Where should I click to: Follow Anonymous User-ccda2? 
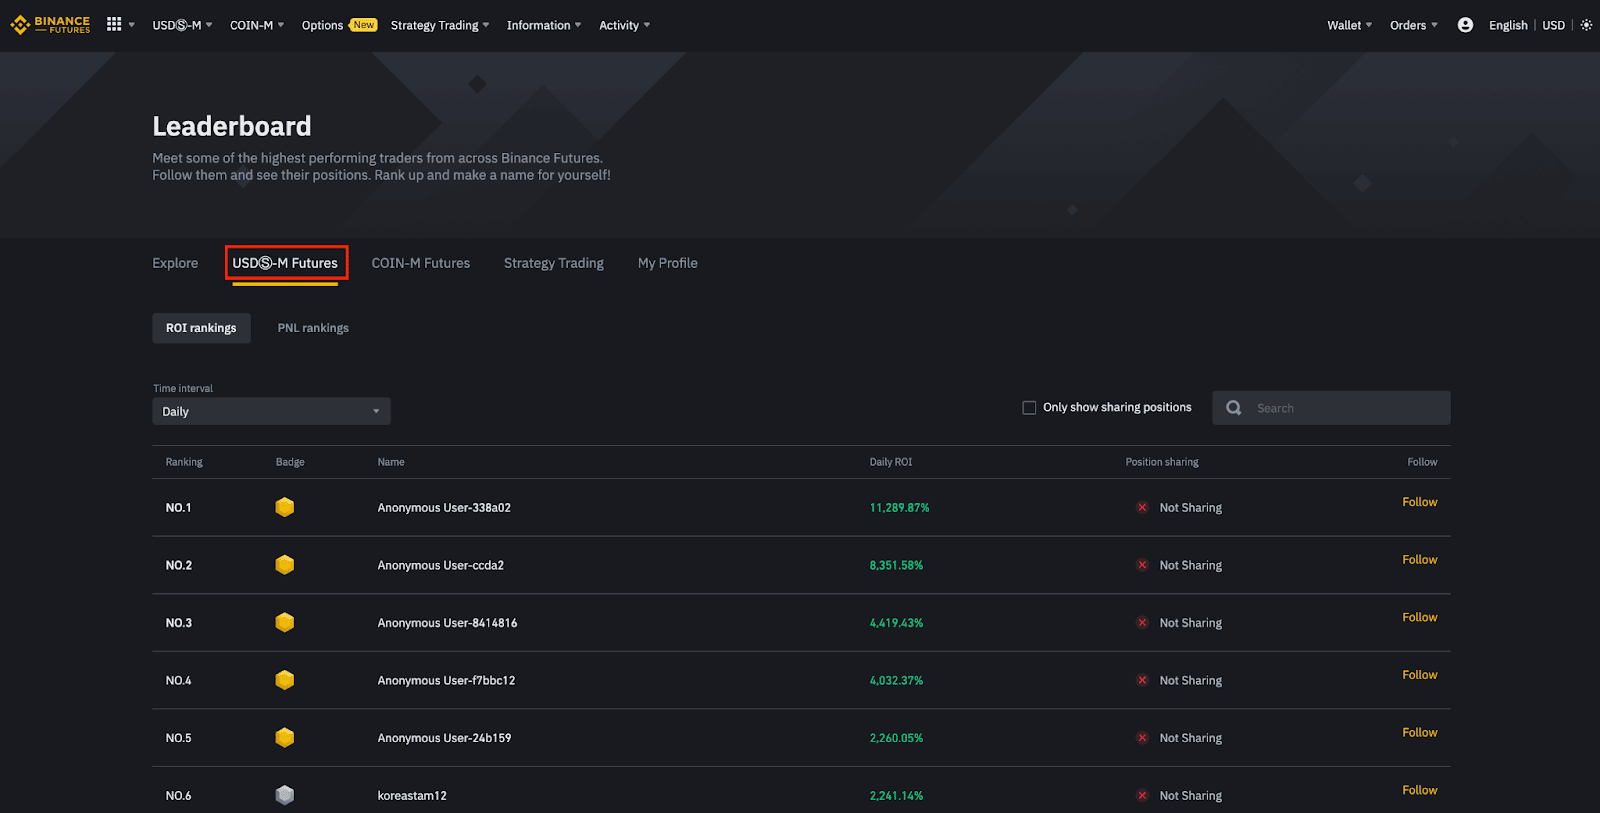pos(1419,560)
